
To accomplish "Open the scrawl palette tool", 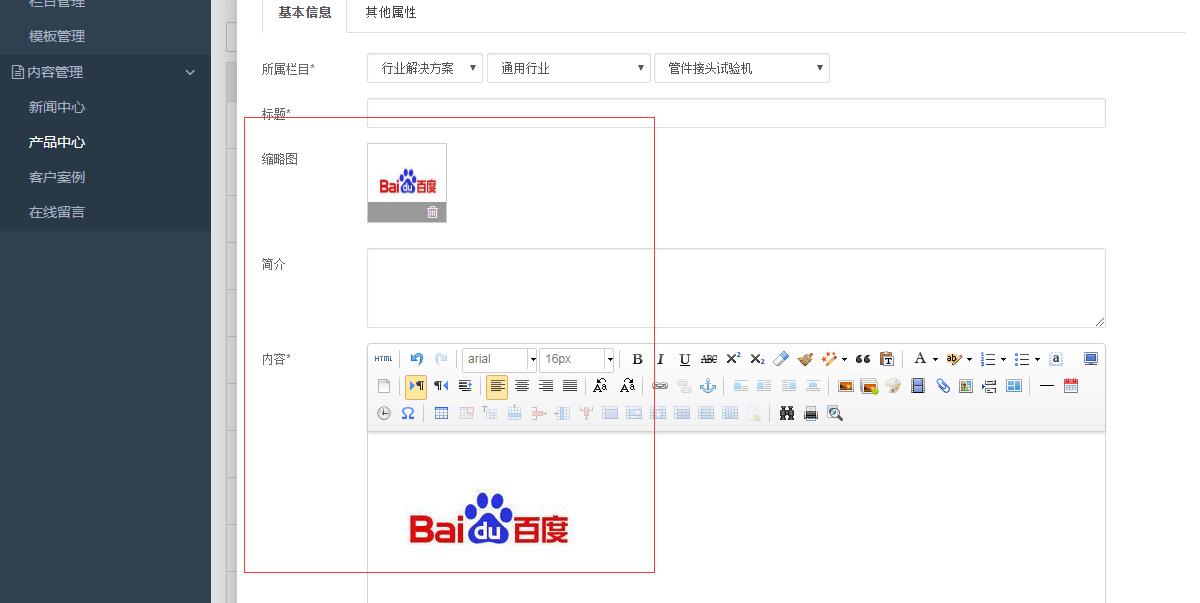I will 893,386.
